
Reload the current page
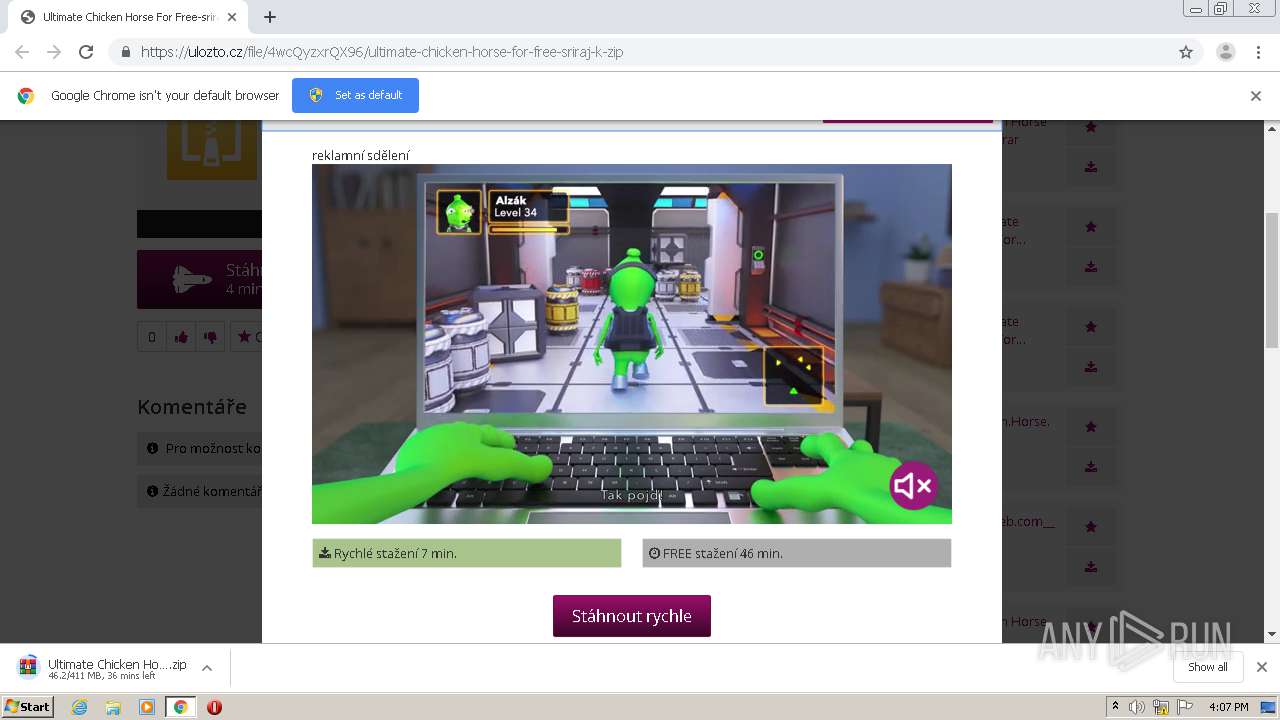86,52
